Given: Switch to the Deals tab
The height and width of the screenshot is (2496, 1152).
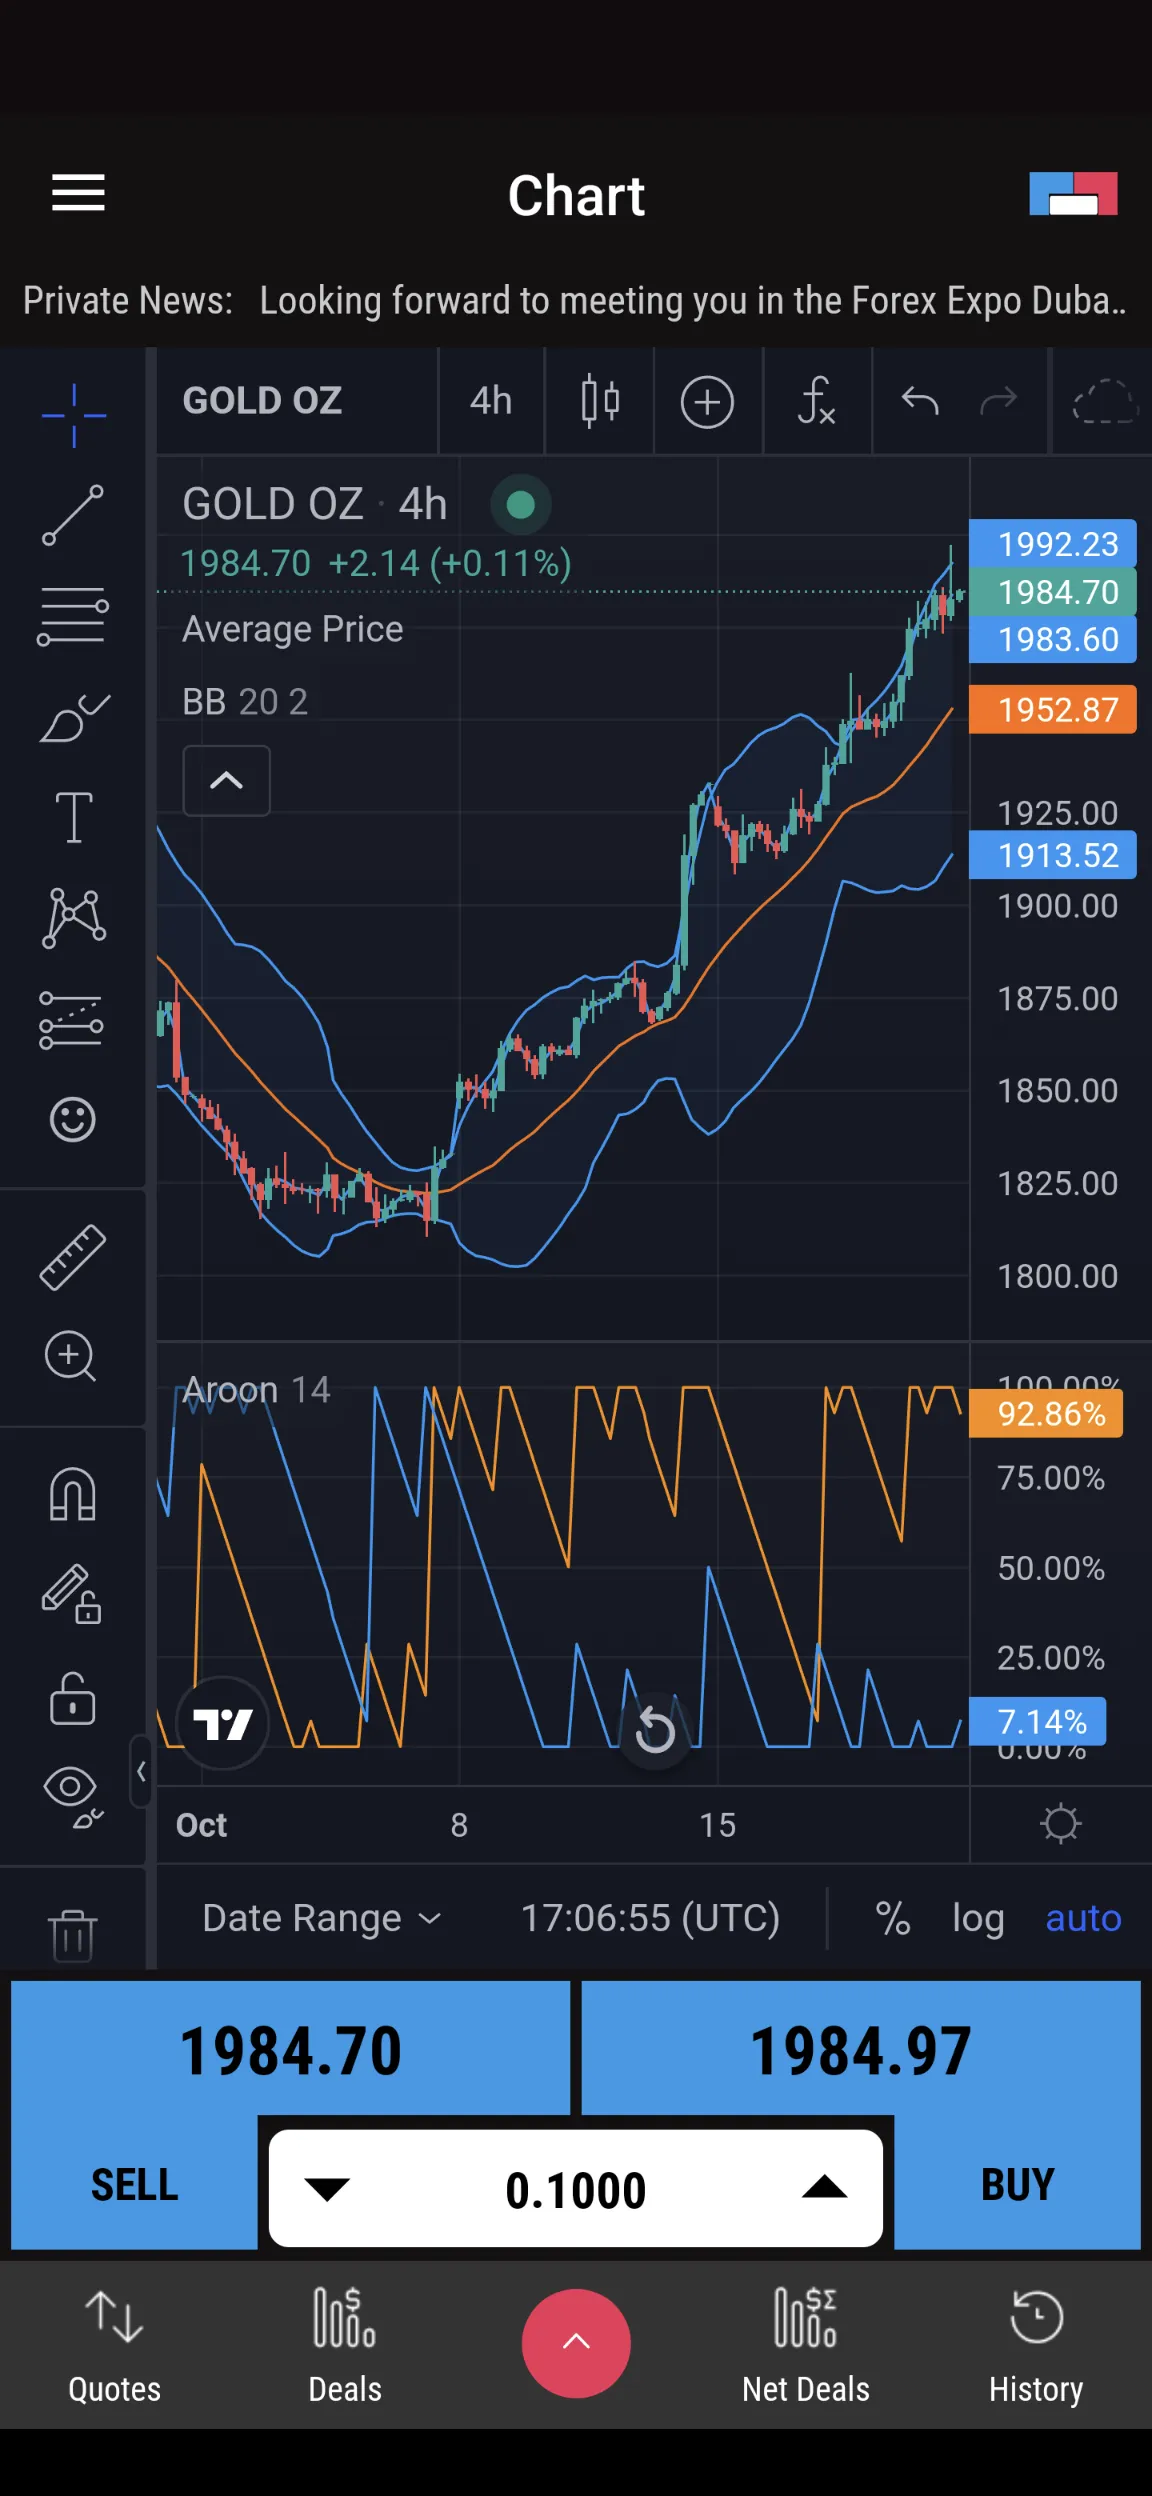Looking at the screenshot, I should tap(345, 2344).
